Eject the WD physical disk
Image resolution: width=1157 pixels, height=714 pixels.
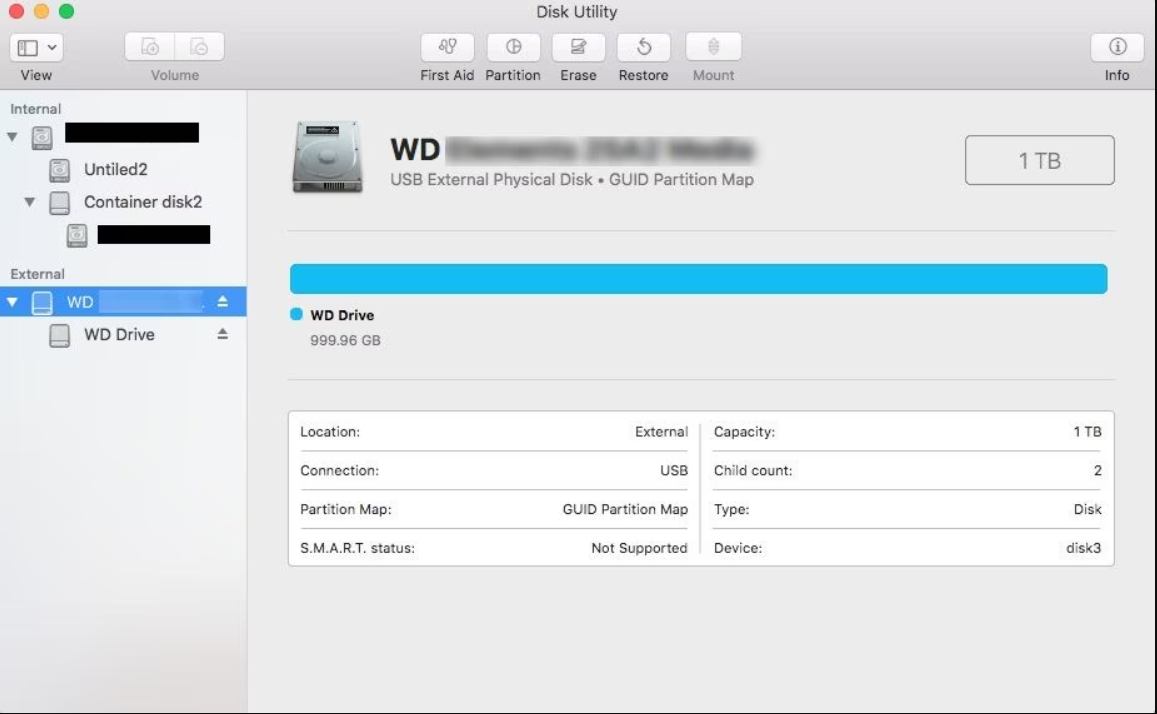[x=222, y=302]
